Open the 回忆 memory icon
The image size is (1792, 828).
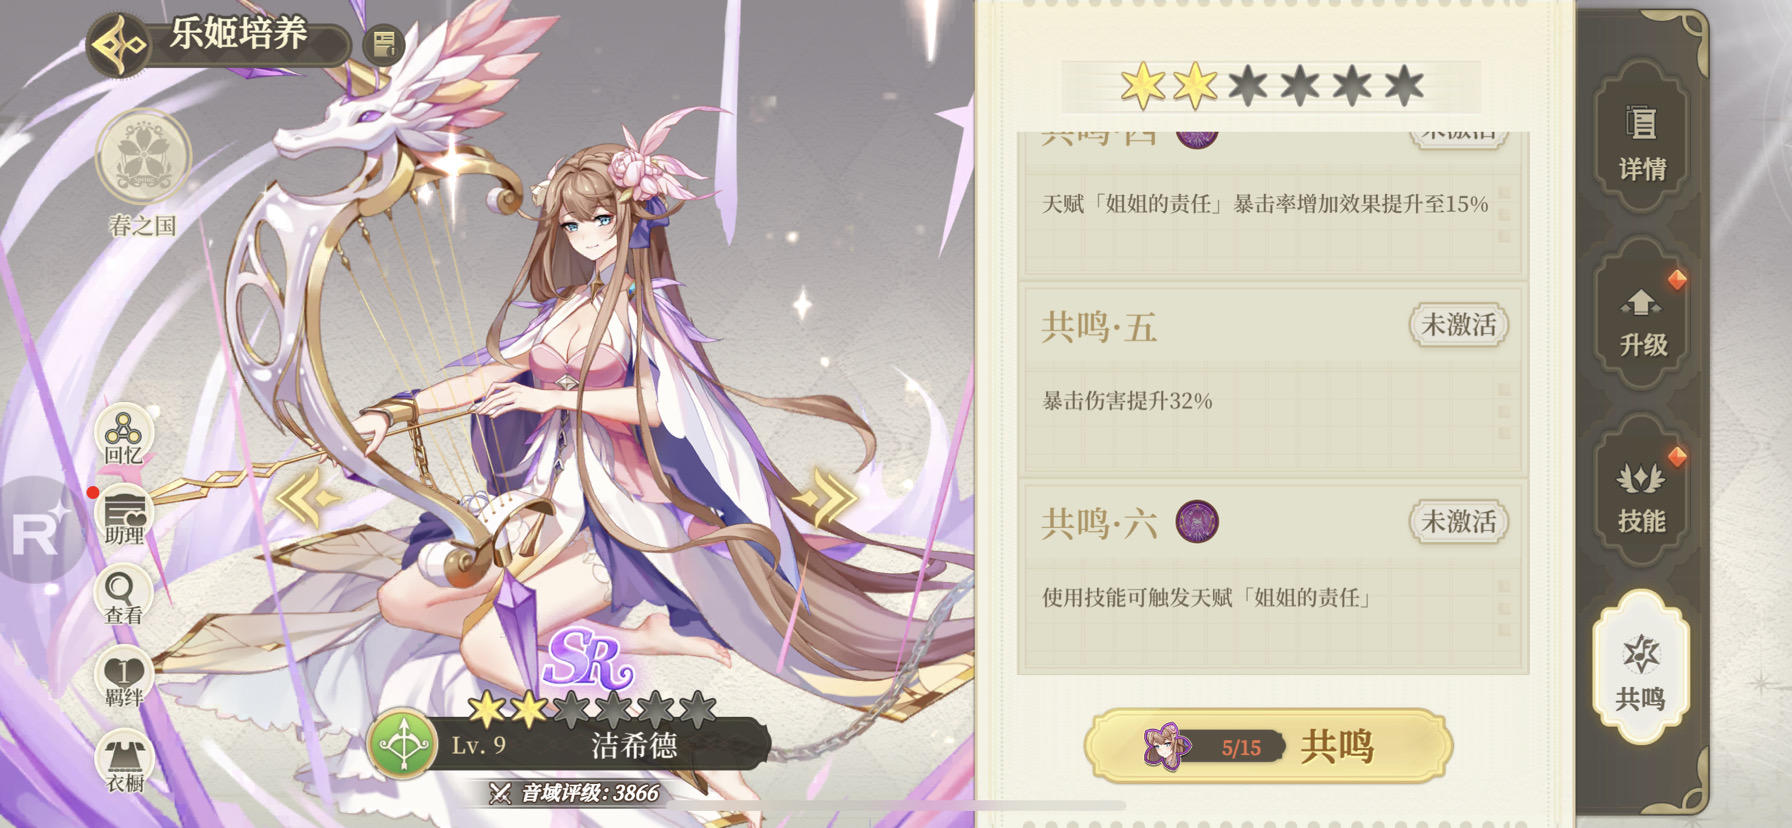tap(123, 436)
